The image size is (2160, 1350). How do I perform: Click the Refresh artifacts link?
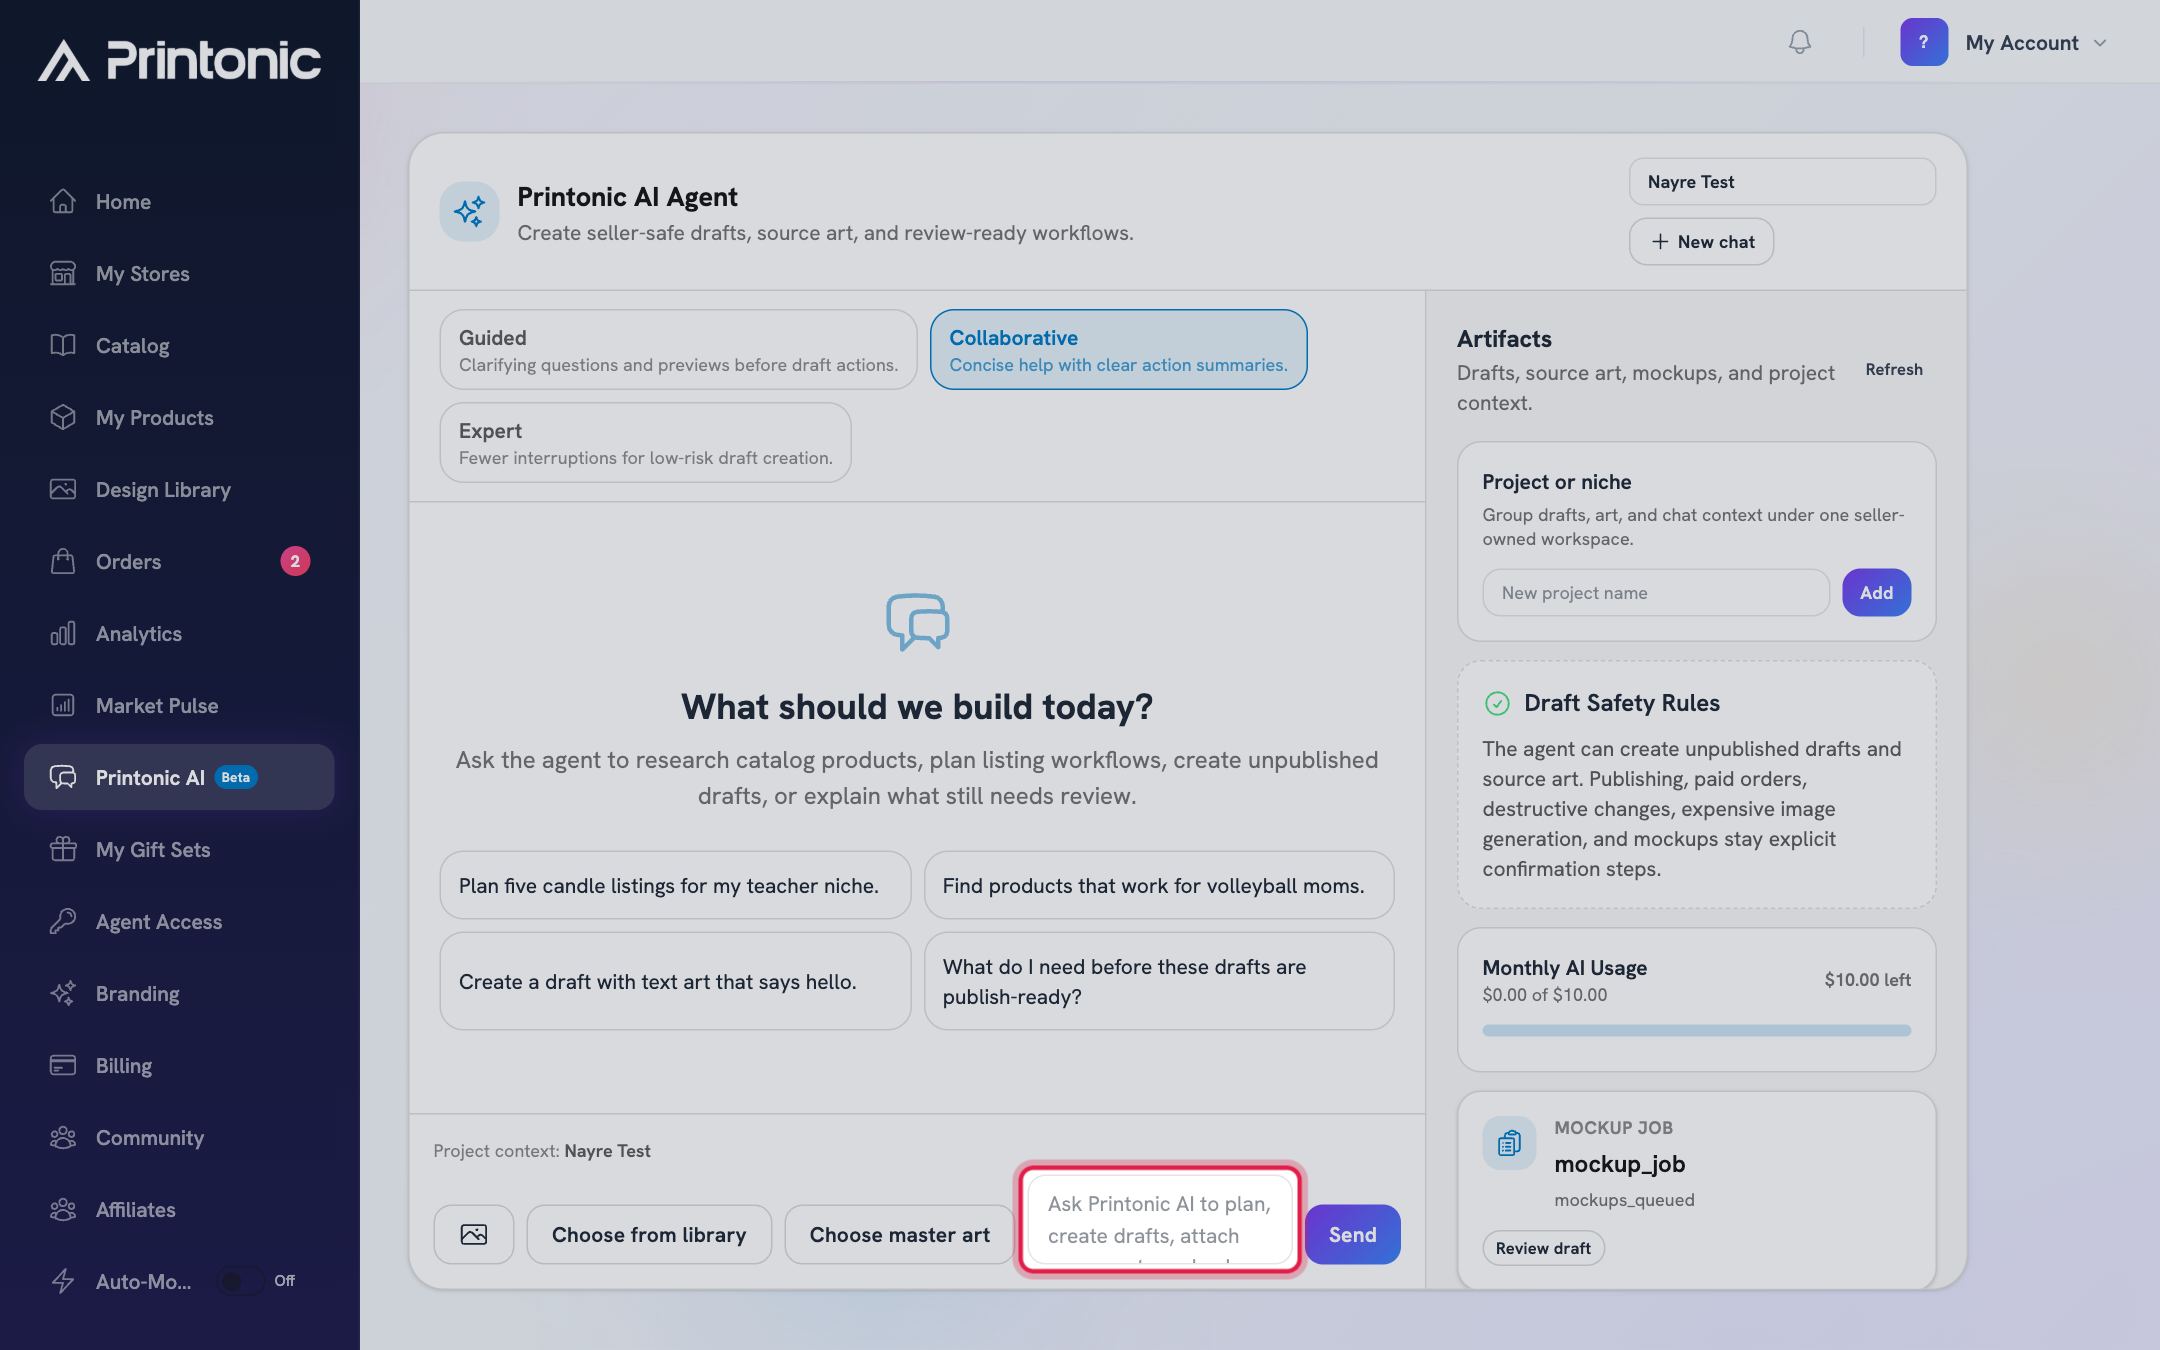pyautogui.click(x=1894, y=369)
